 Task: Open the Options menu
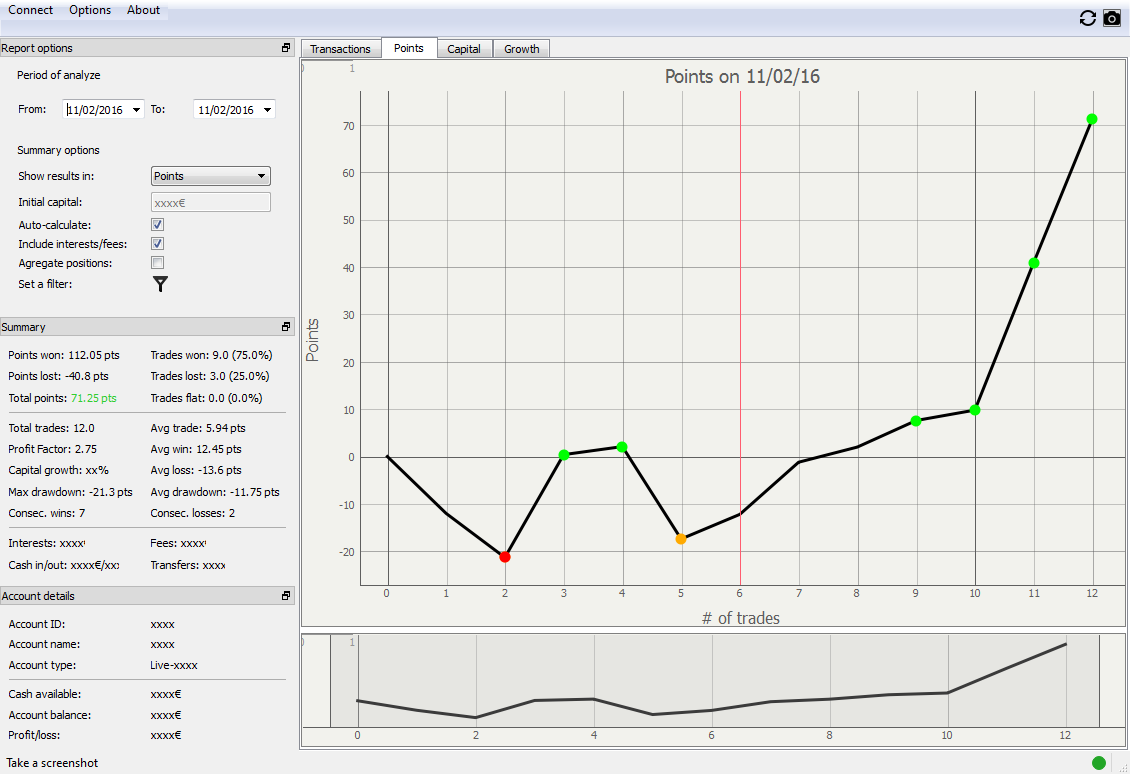[90, 10]
